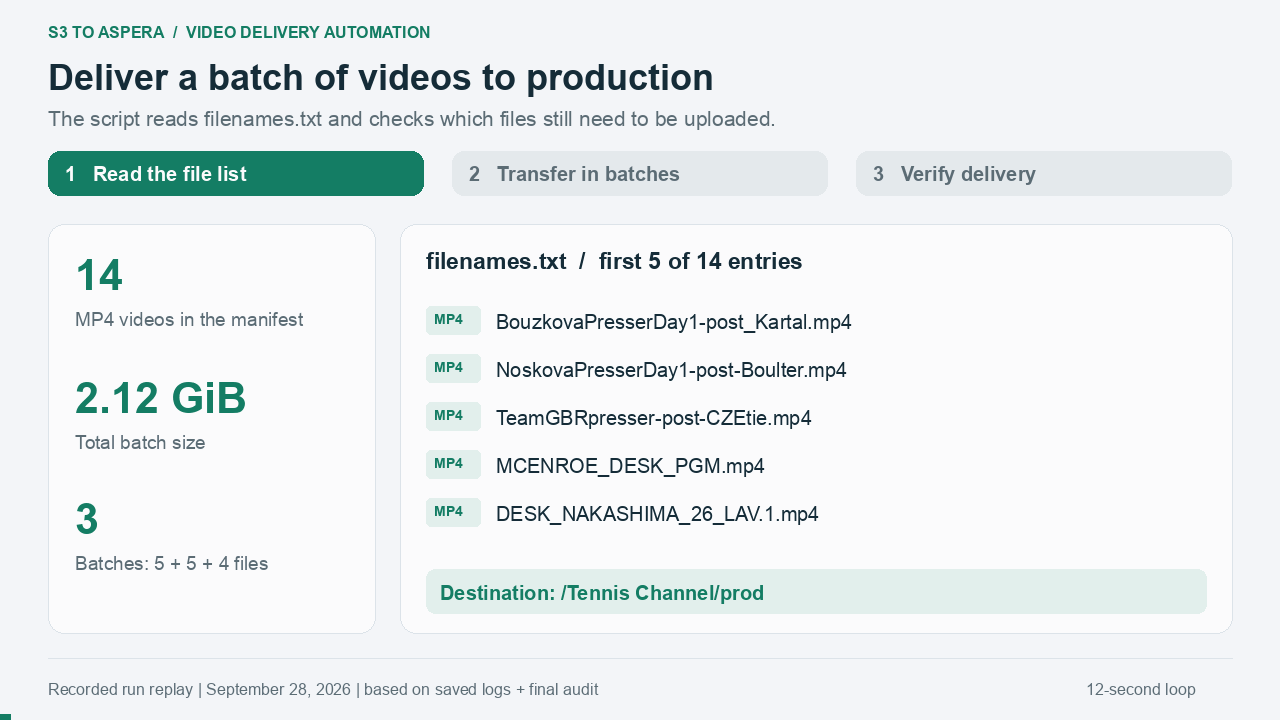Select file TeamGBRpresser-post-CZEtie.mp4
This screenshot has height=720, width=1280.
[x=654, y=418]
